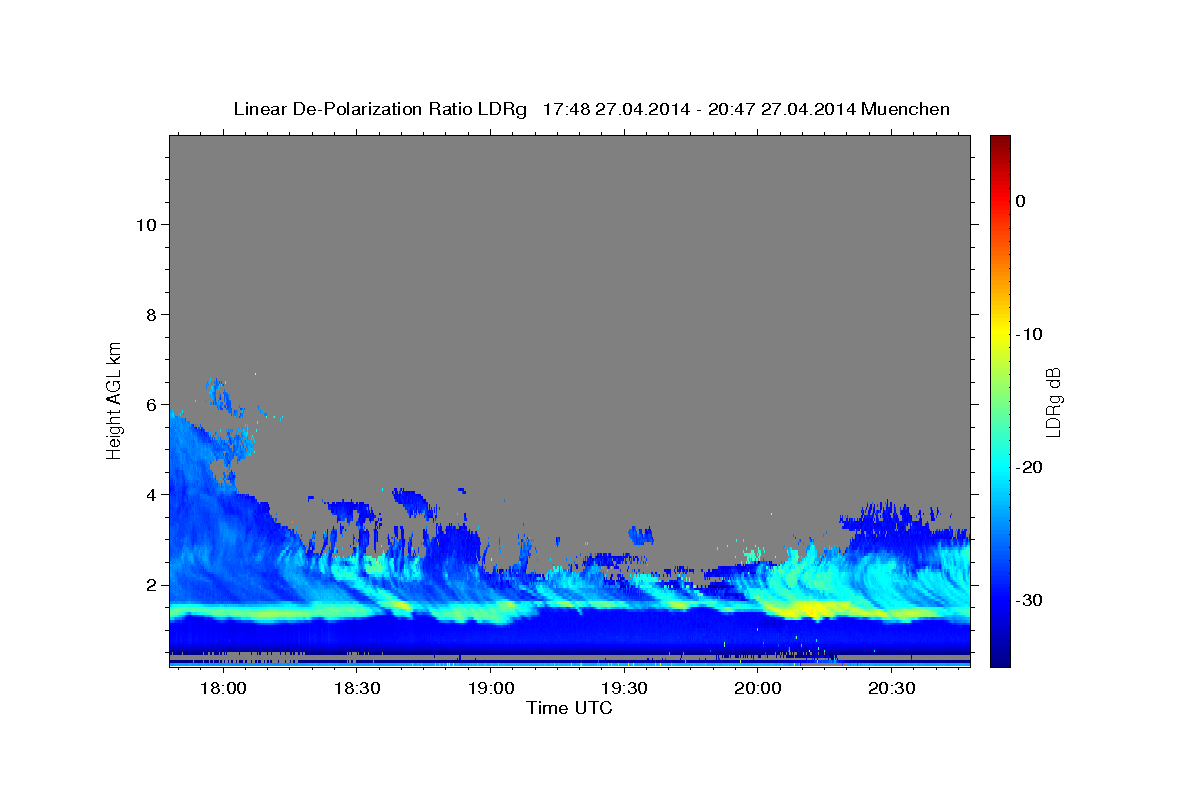Select the 19:00 time tick label
1200x800 pixels.
click(490, 689)
